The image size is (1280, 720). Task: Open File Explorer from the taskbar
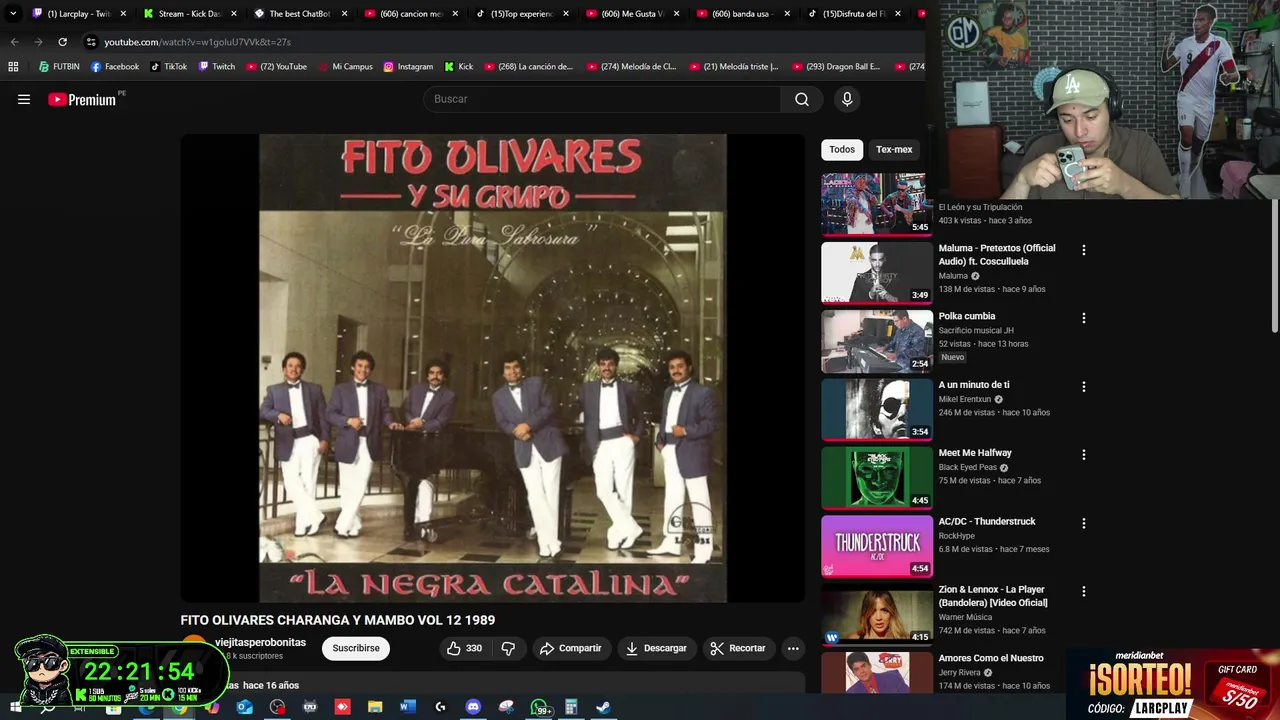pos(375,707)
